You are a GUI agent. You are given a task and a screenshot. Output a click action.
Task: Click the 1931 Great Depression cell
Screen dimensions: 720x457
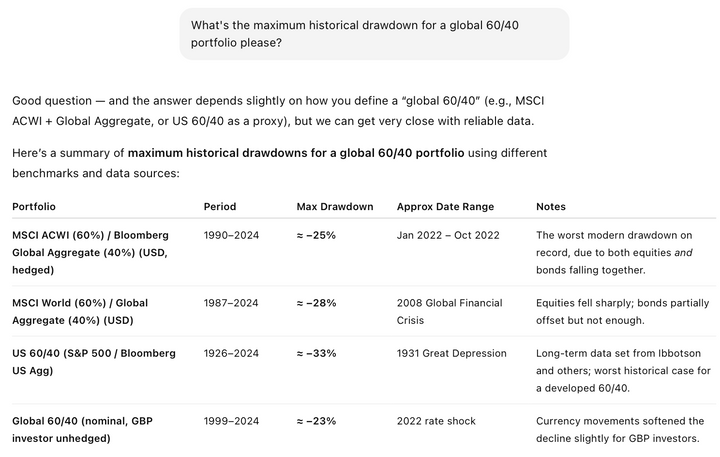[451, 353]
